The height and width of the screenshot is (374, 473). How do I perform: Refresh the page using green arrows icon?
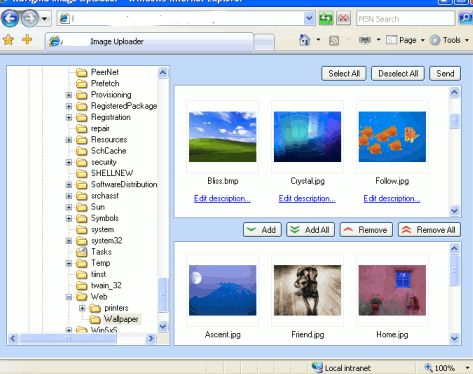click(x=326, y=18)
